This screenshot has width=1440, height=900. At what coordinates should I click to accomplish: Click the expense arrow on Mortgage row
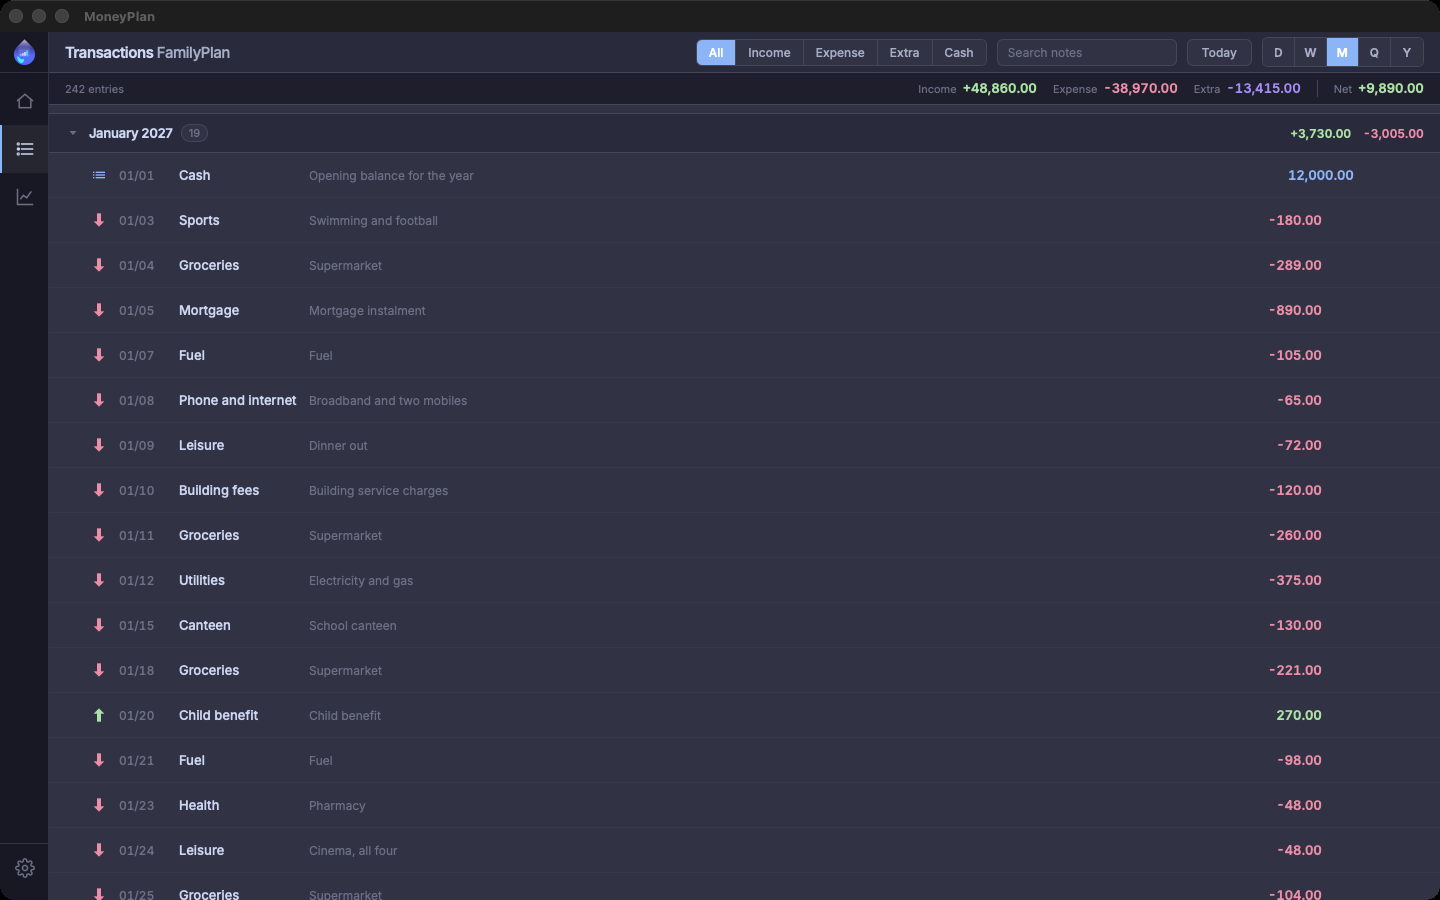coord(99,310)
